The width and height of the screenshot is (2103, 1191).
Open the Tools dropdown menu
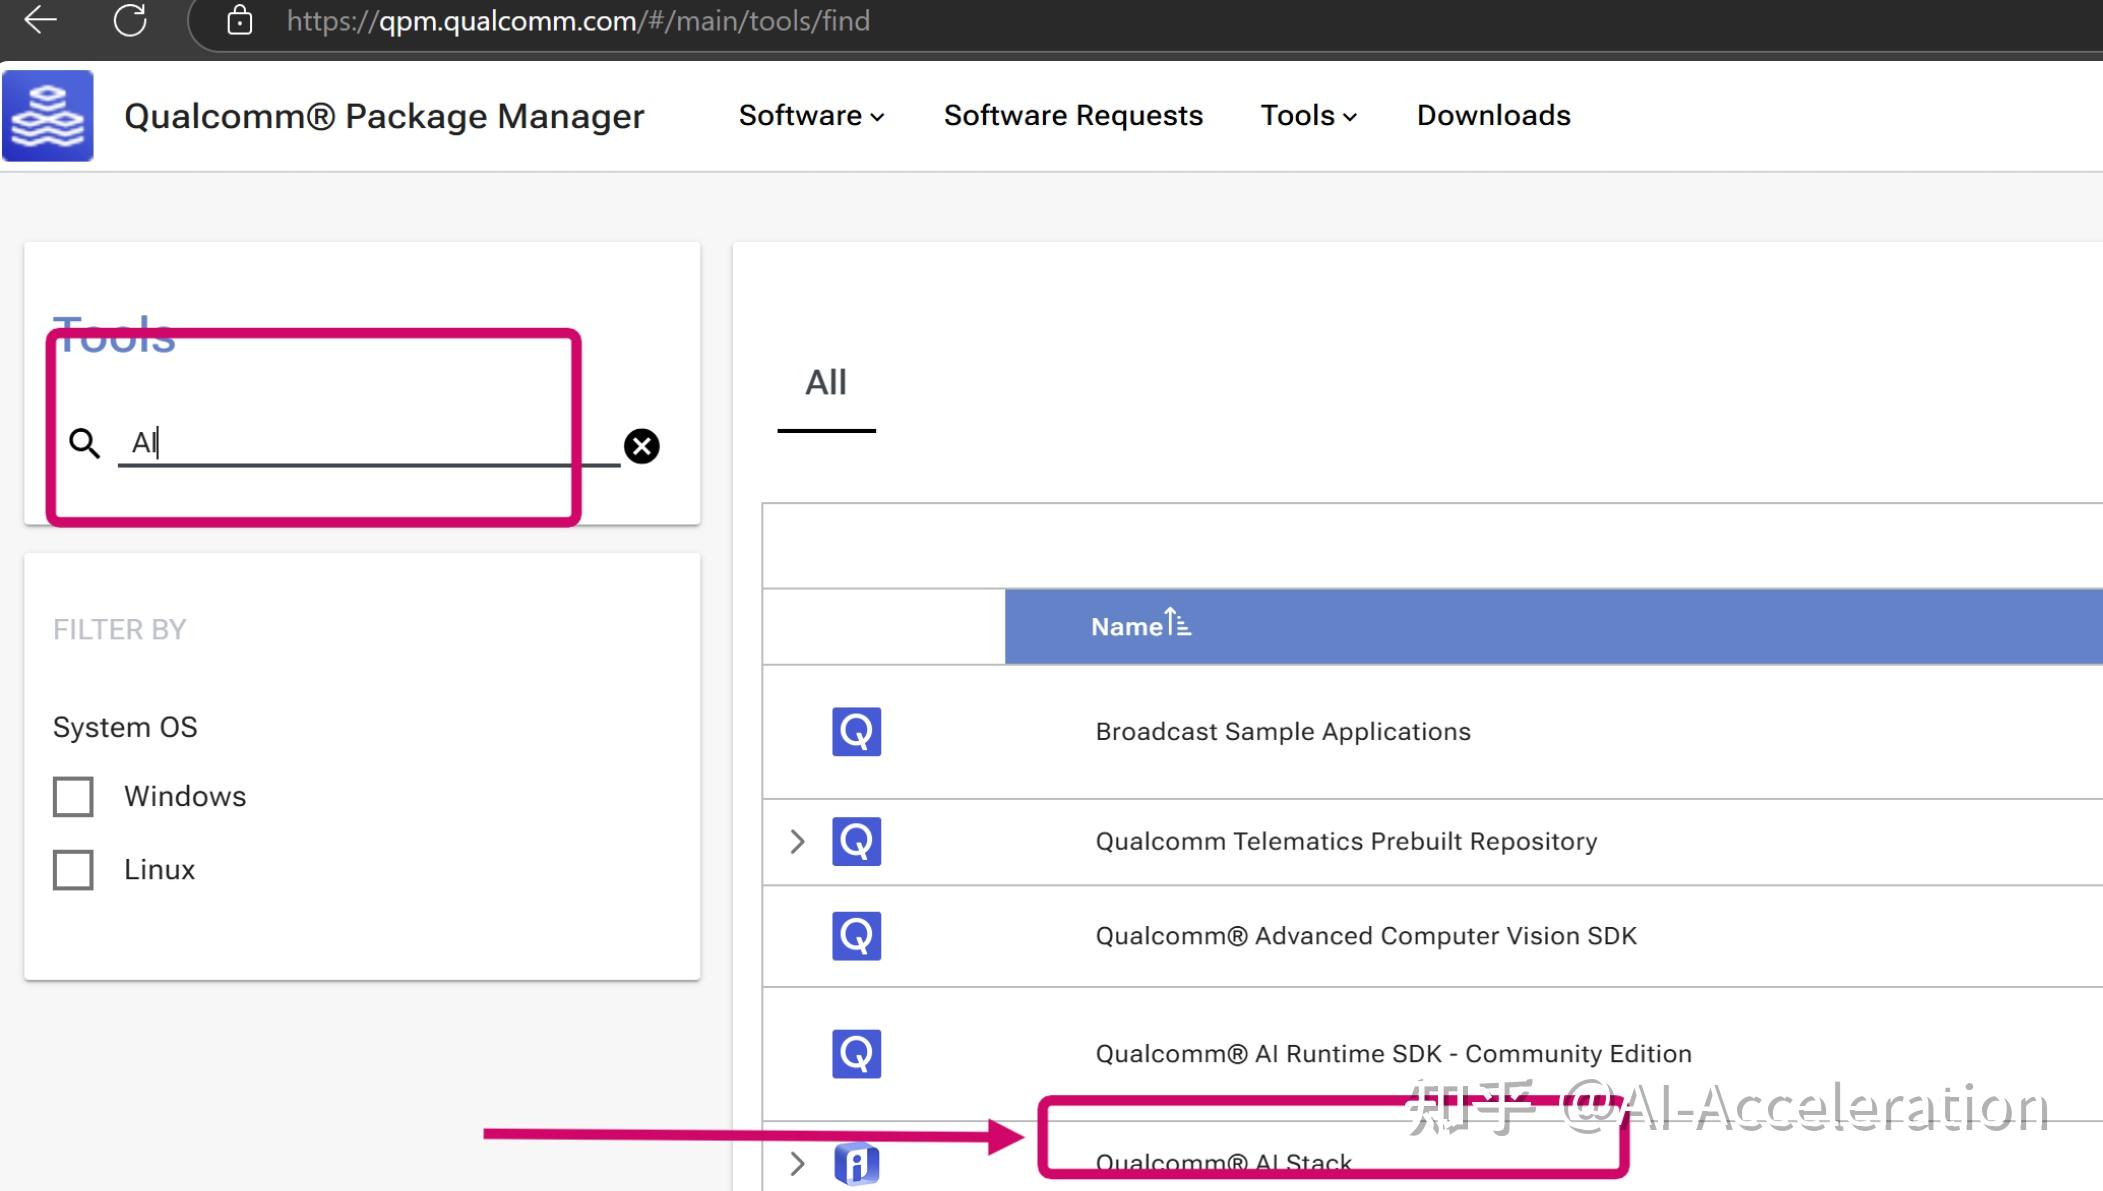1308,116
